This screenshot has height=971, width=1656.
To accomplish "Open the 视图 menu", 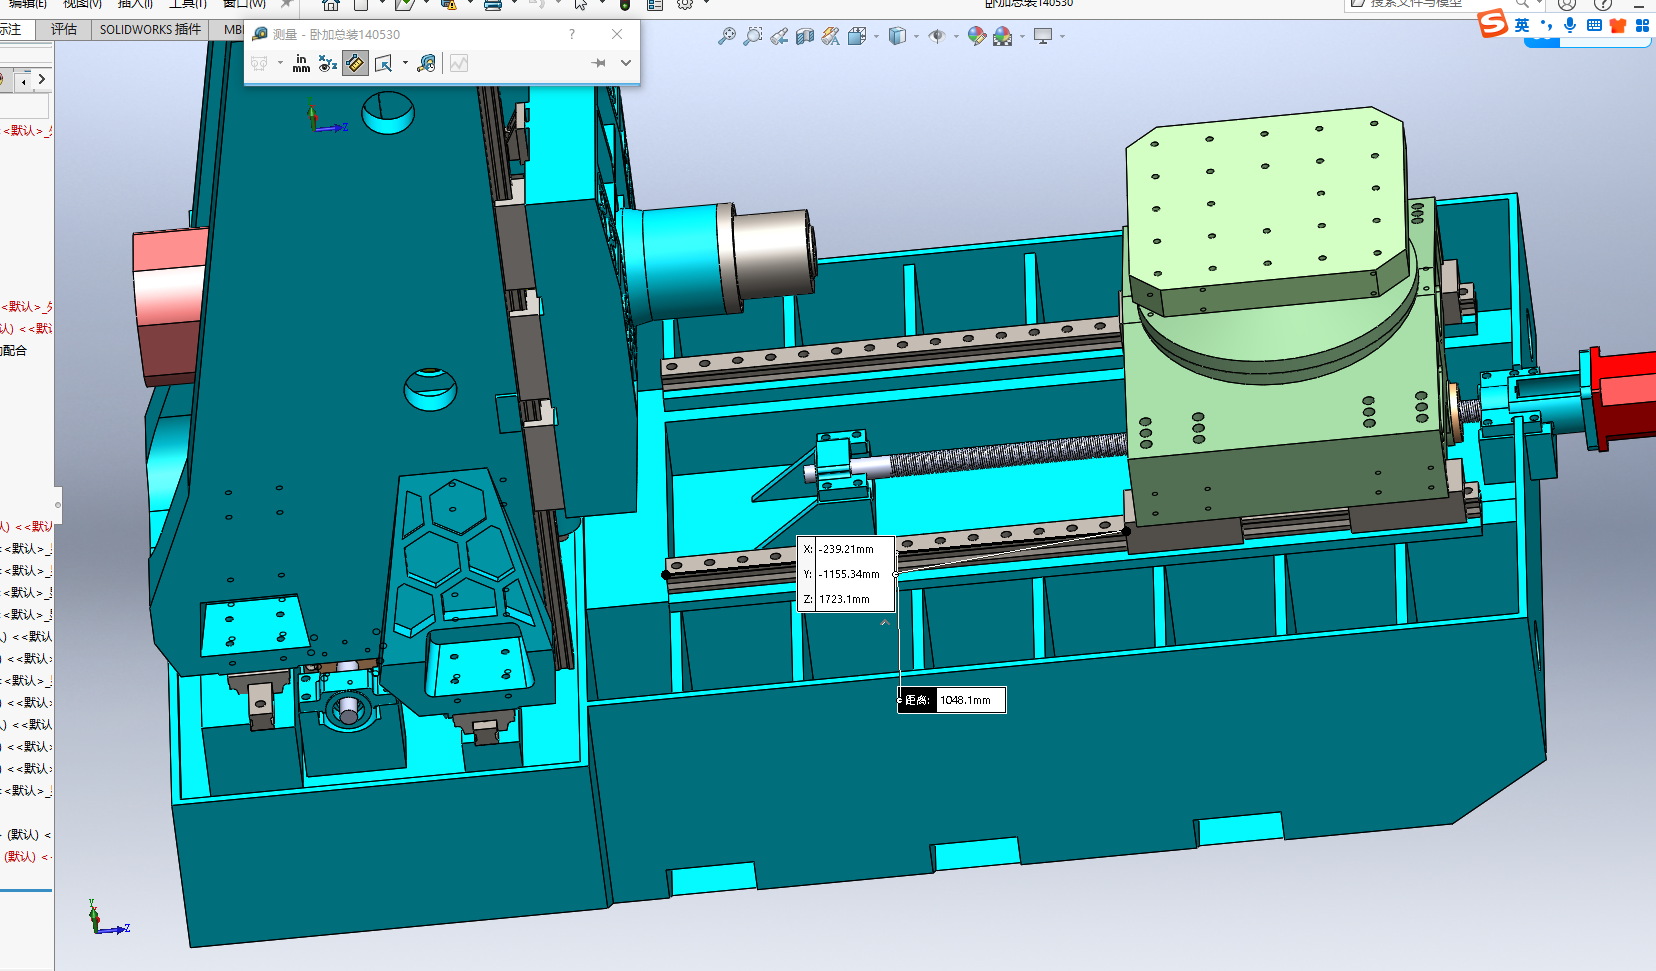I will 82,4.
